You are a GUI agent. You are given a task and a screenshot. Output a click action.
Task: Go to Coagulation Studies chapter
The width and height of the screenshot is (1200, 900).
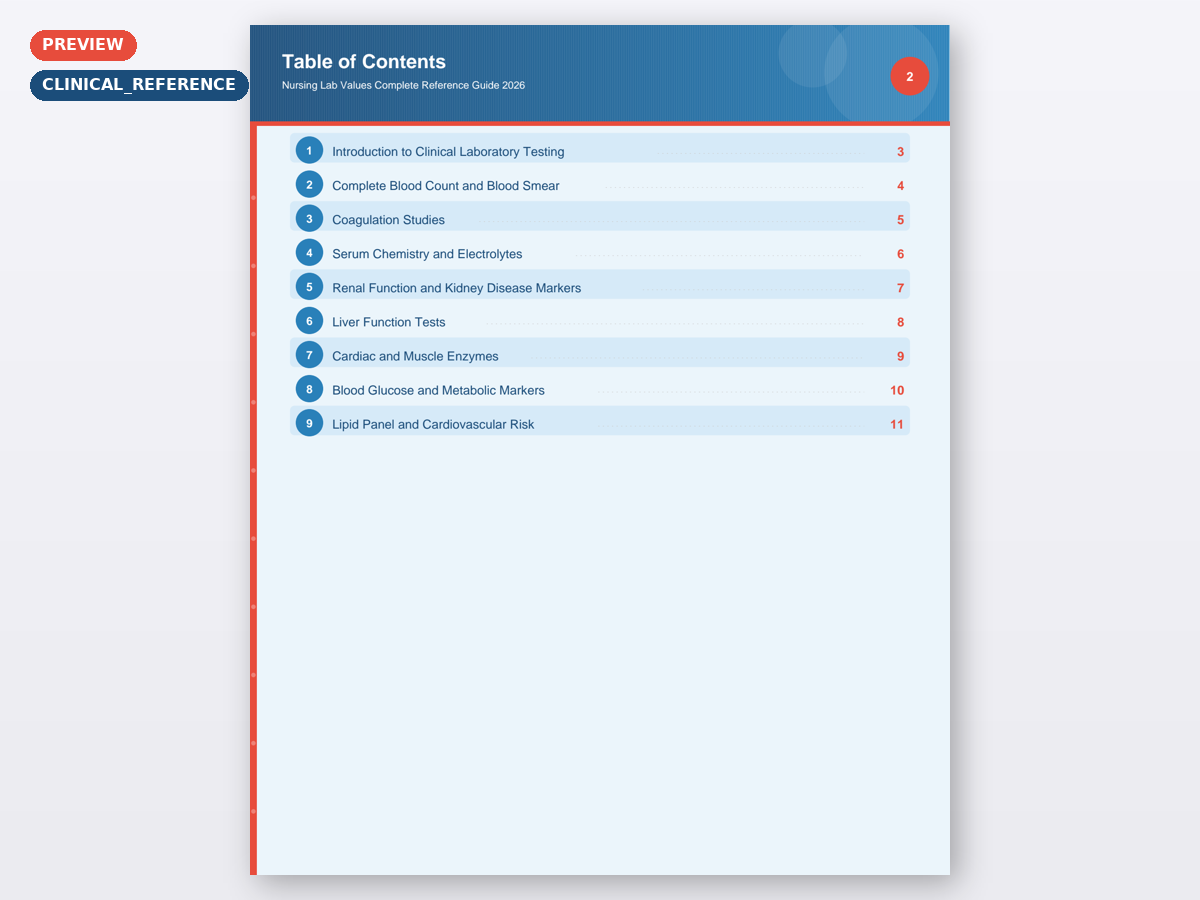[388, 220]
